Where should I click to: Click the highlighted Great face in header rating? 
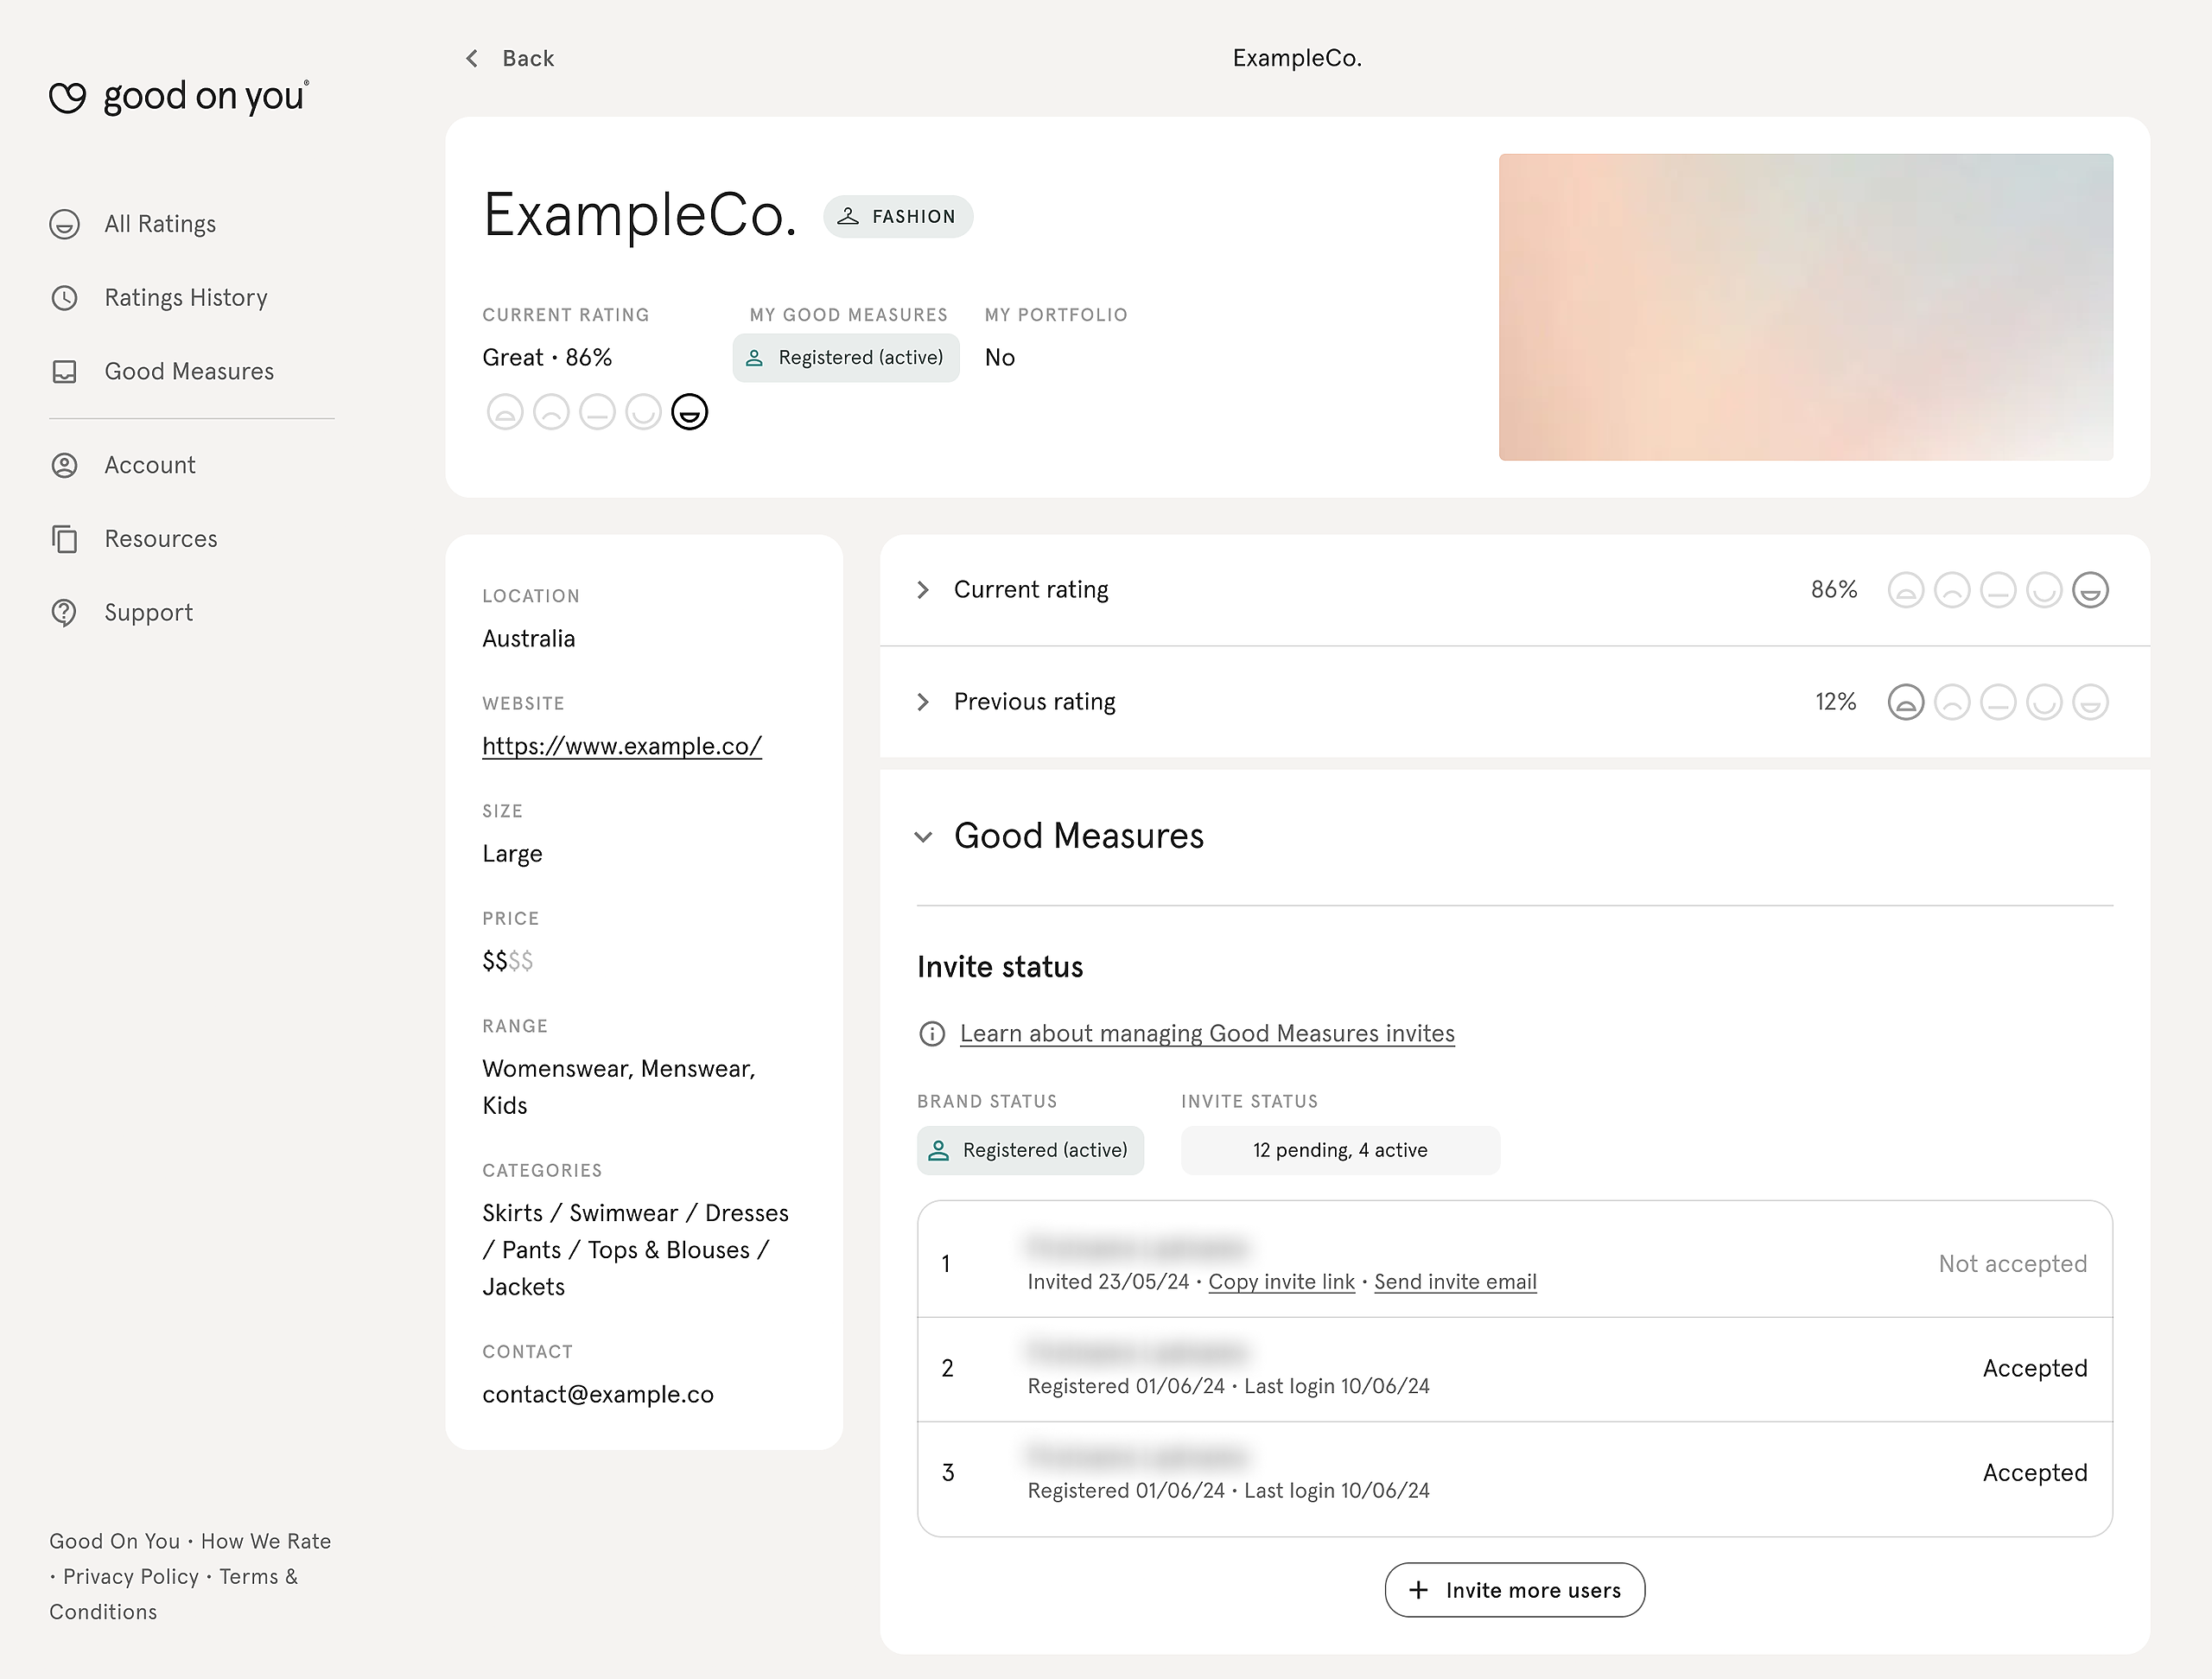[689, 412]
